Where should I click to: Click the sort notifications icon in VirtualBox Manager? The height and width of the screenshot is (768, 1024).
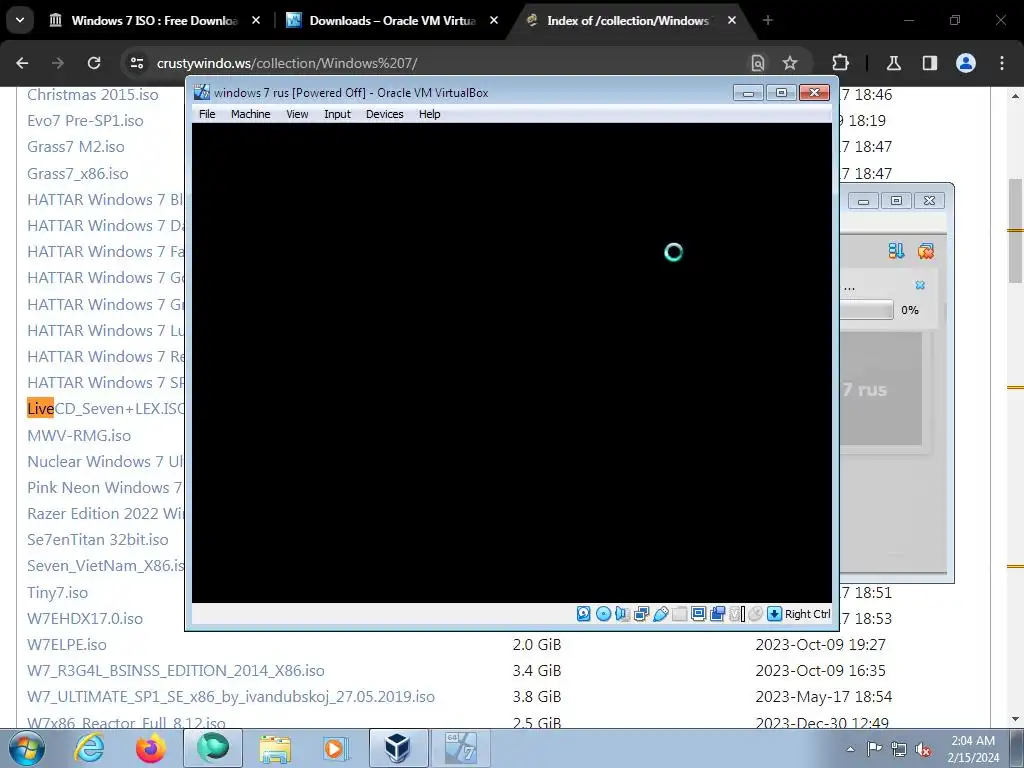click(896, 251)
